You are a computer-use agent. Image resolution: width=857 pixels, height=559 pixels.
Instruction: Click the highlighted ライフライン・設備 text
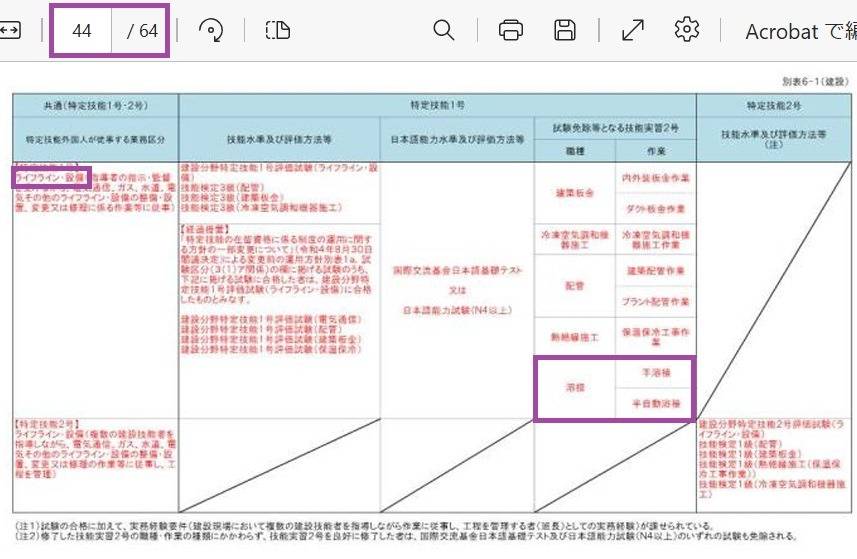(x=50, y=177)
